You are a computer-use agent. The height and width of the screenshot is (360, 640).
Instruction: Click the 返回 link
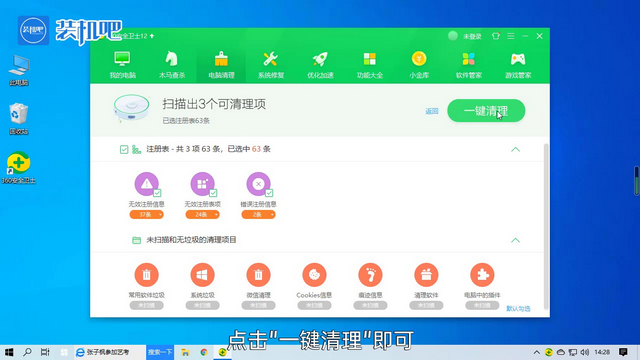pos(431,111)
